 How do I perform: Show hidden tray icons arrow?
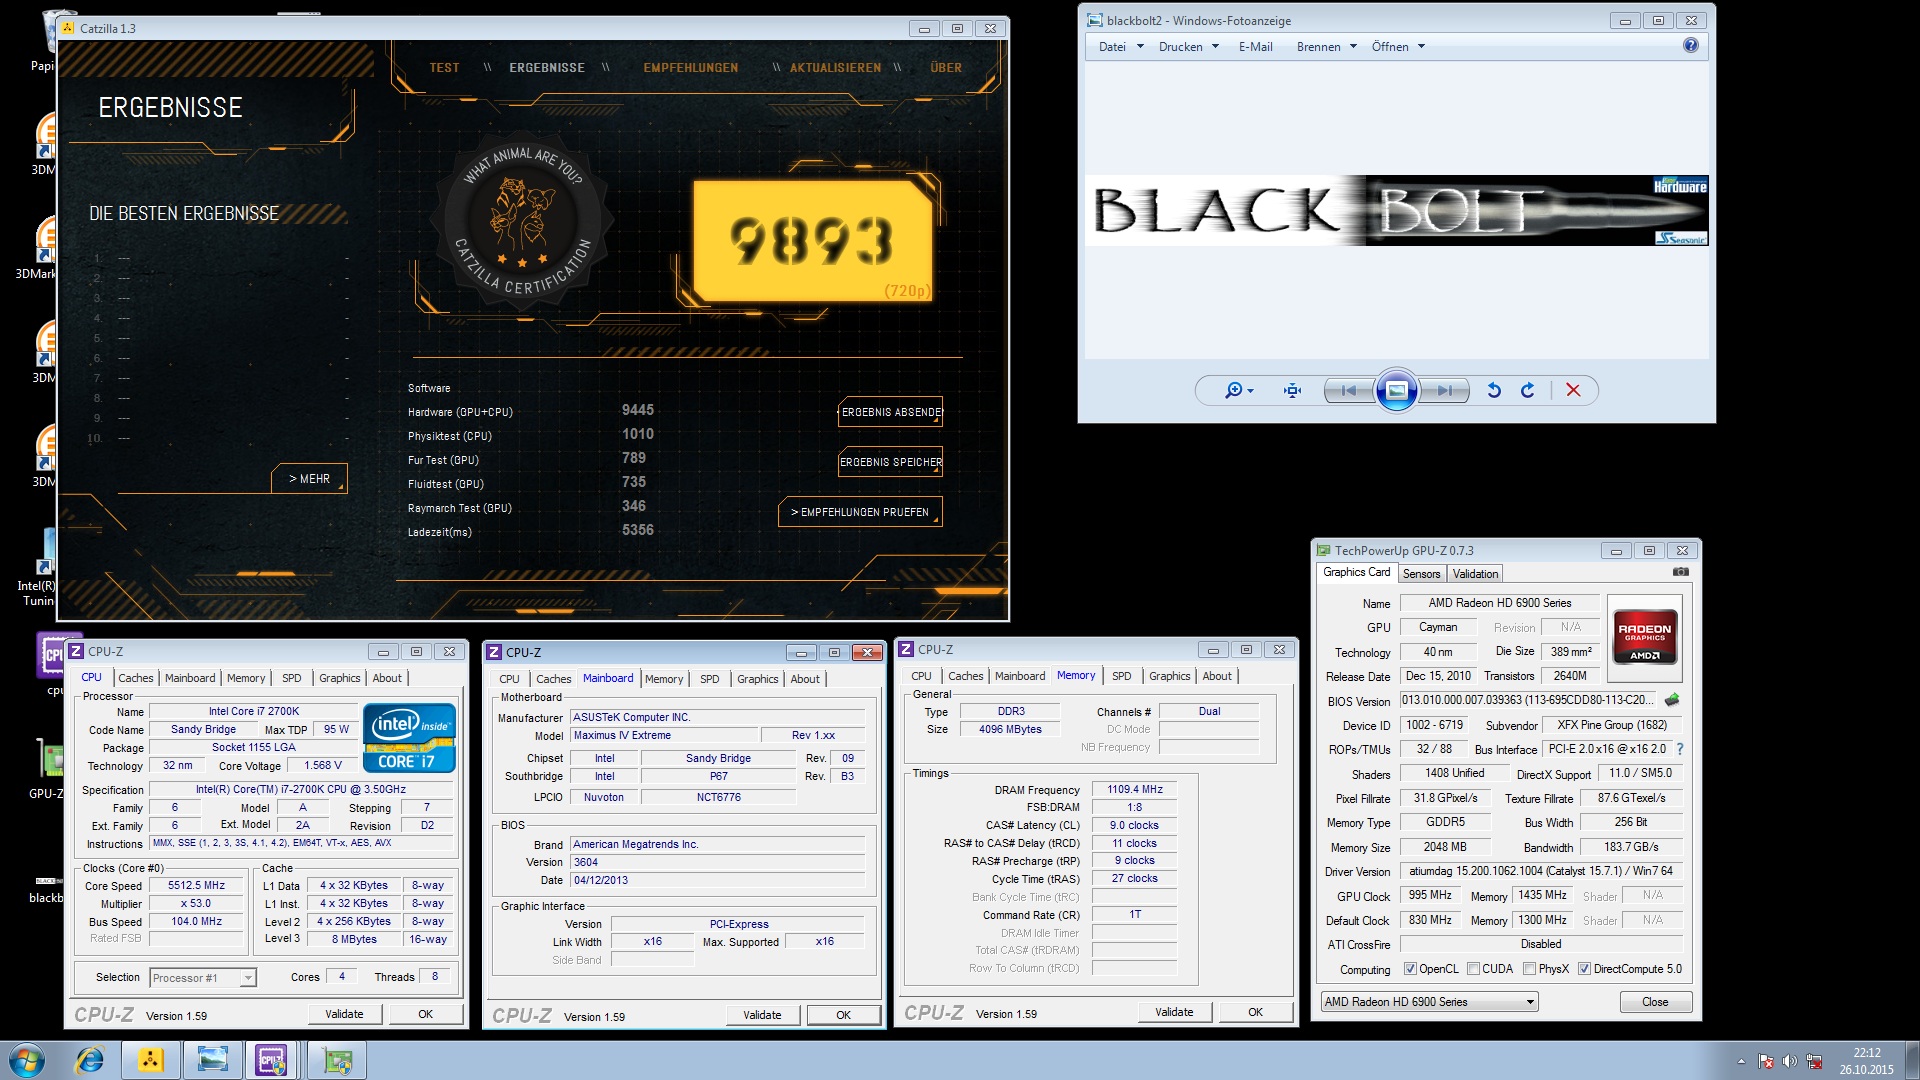pyautogui.click(x=1741, y=1061)
